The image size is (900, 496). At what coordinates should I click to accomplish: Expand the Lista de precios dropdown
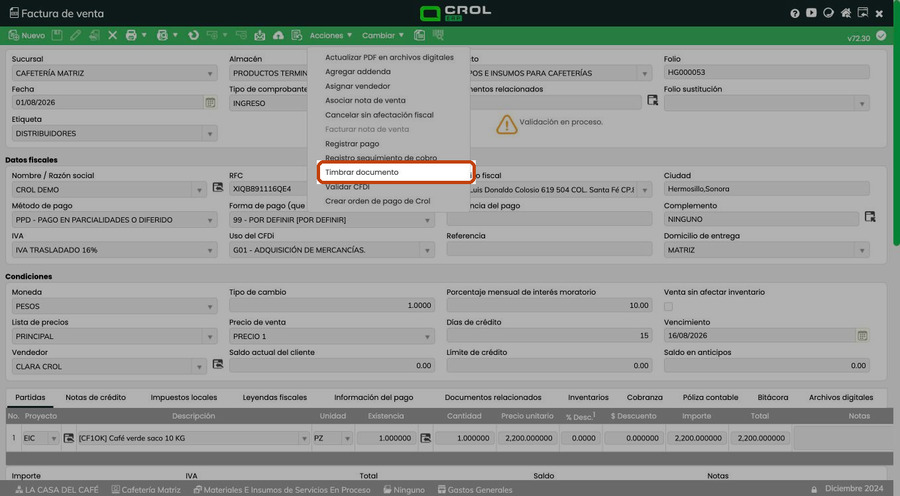pyautogui.click(x=210, y=336)
